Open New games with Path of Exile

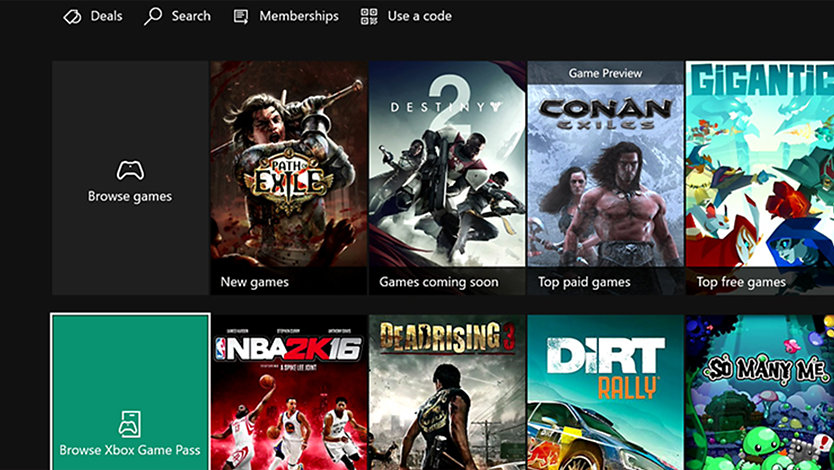pos(288,178)
